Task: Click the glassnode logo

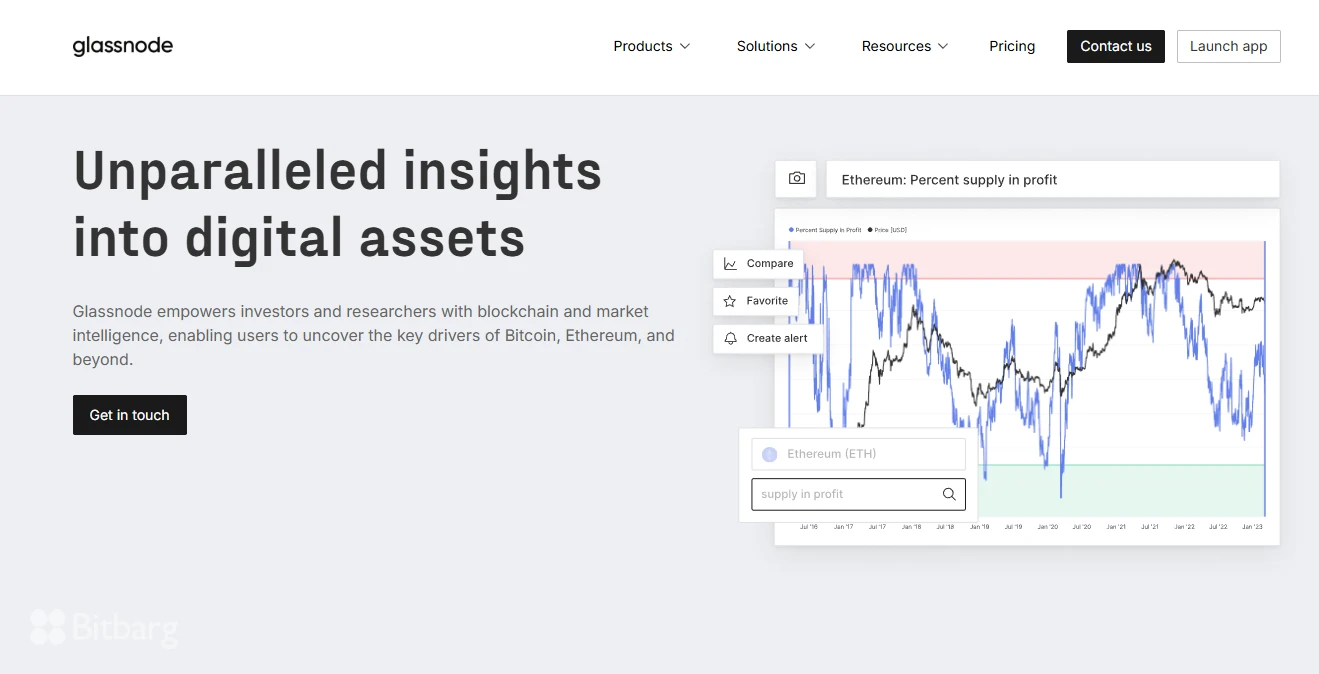Action: click(x=122, y=46)
